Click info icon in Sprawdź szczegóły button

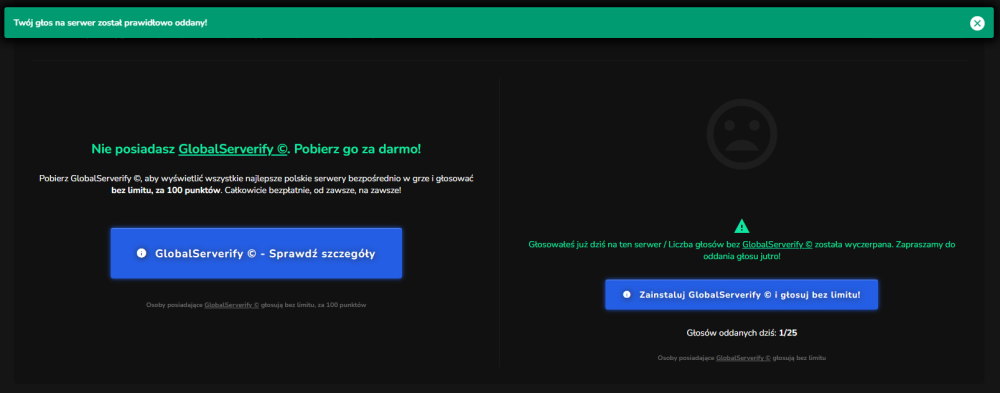tap(142, 253)
